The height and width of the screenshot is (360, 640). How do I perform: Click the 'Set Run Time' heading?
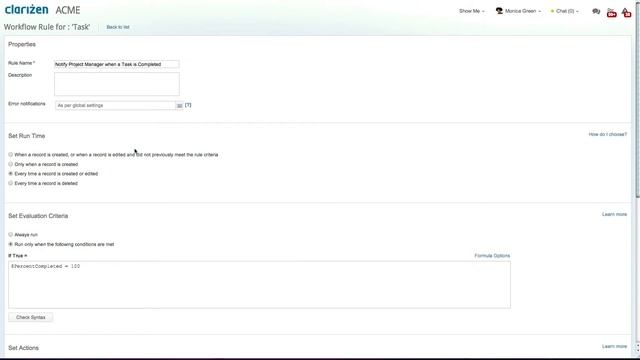[x=27, y=136]
